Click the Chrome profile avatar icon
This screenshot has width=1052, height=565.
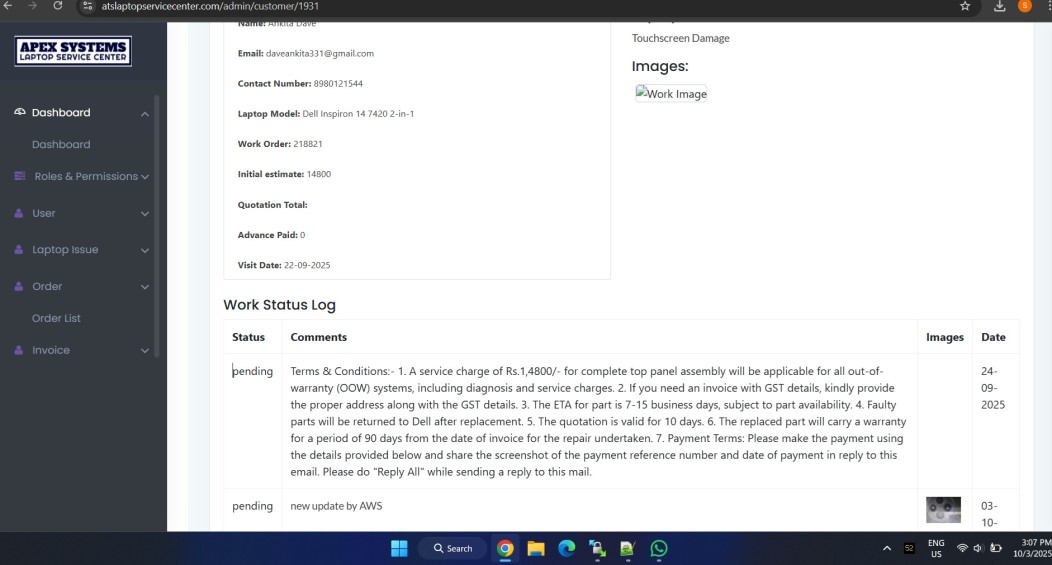pyautogui.click(x=1025, y=6)
